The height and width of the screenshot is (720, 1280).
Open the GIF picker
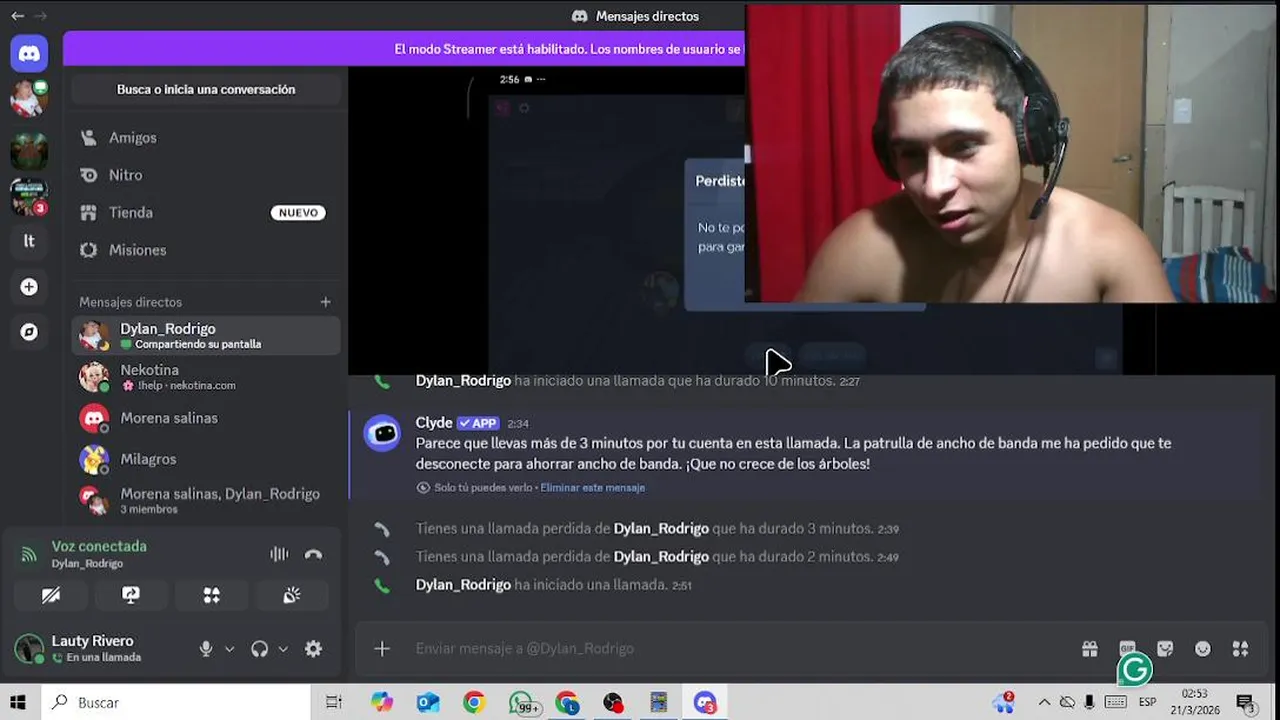coord(1127,649)
